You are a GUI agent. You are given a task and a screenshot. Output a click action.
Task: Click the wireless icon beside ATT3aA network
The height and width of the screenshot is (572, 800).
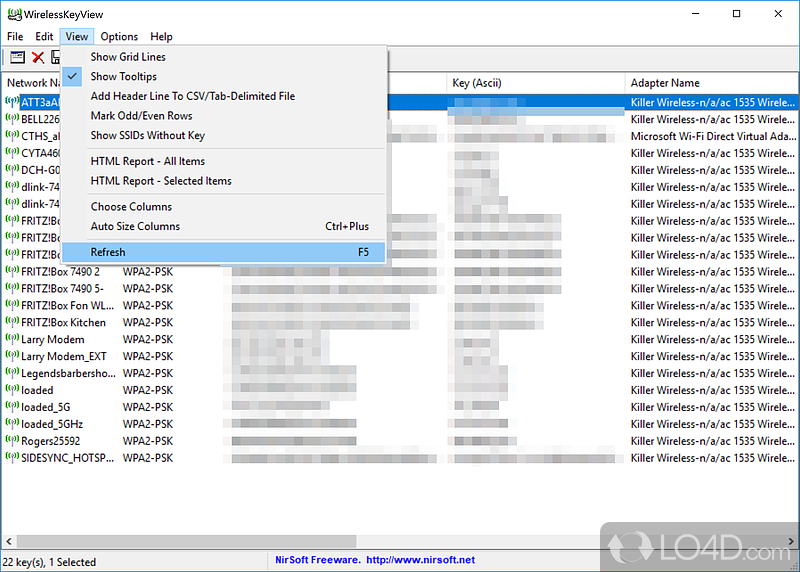(12, 102)
